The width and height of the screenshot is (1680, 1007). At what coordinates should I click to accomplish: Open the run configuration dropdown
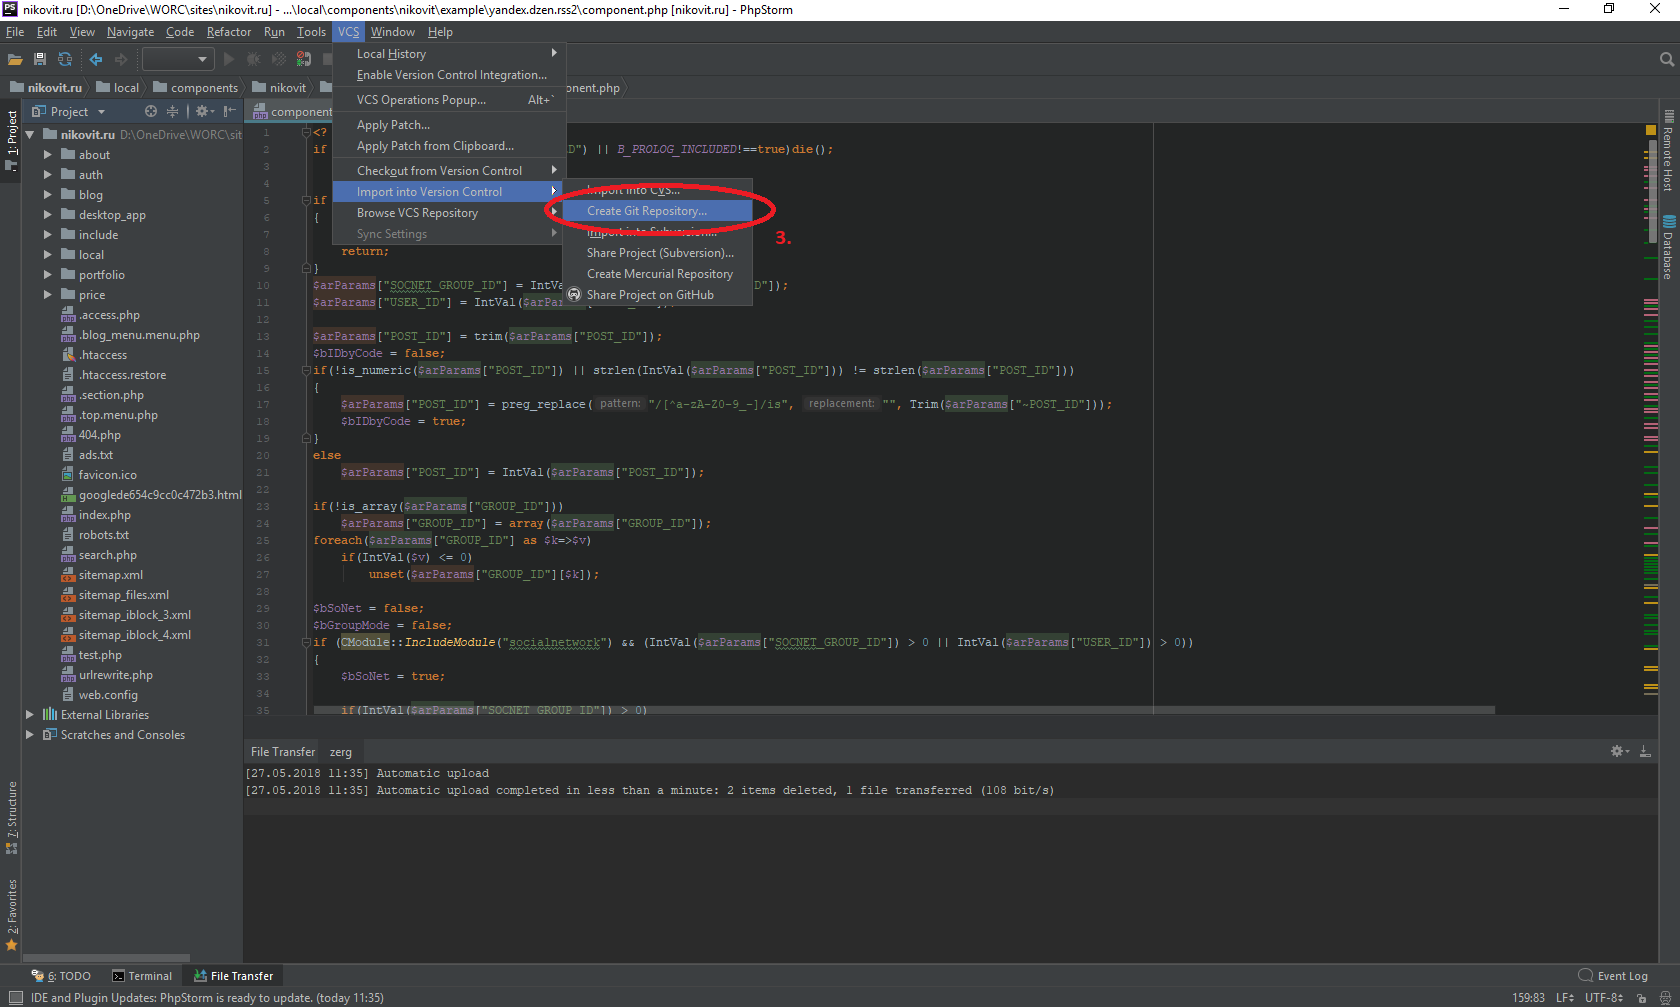click(x=178, y=60)
